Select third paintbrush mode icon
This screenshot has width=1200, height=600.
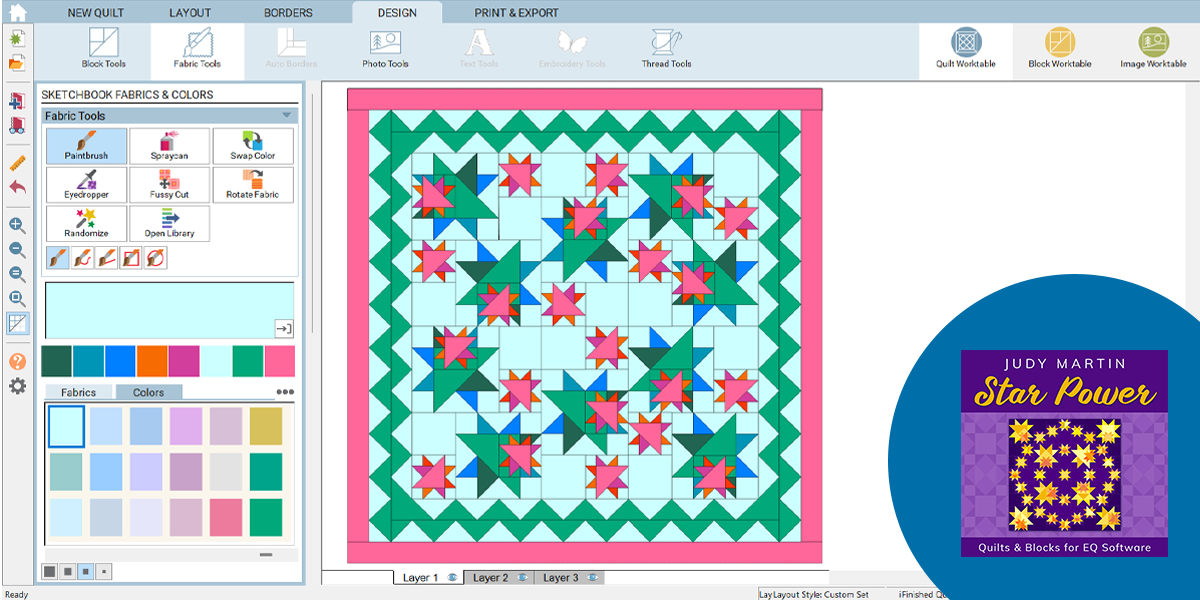coord(106,259)
